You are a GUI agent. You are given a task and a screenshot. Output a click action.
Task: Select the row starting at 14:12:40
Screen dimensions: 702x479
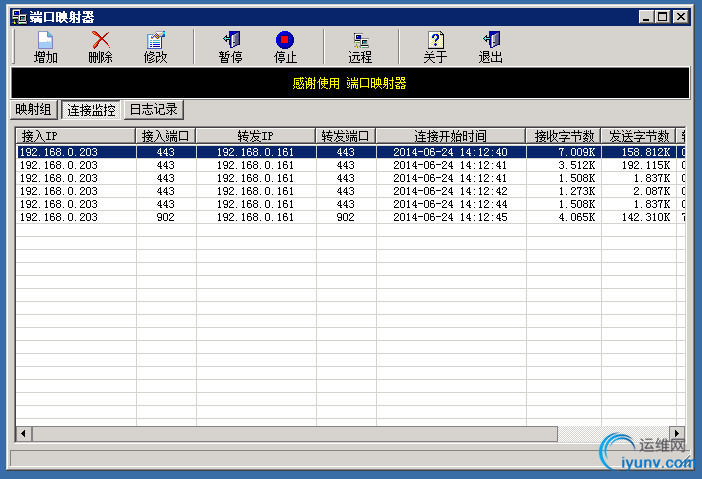351,152
